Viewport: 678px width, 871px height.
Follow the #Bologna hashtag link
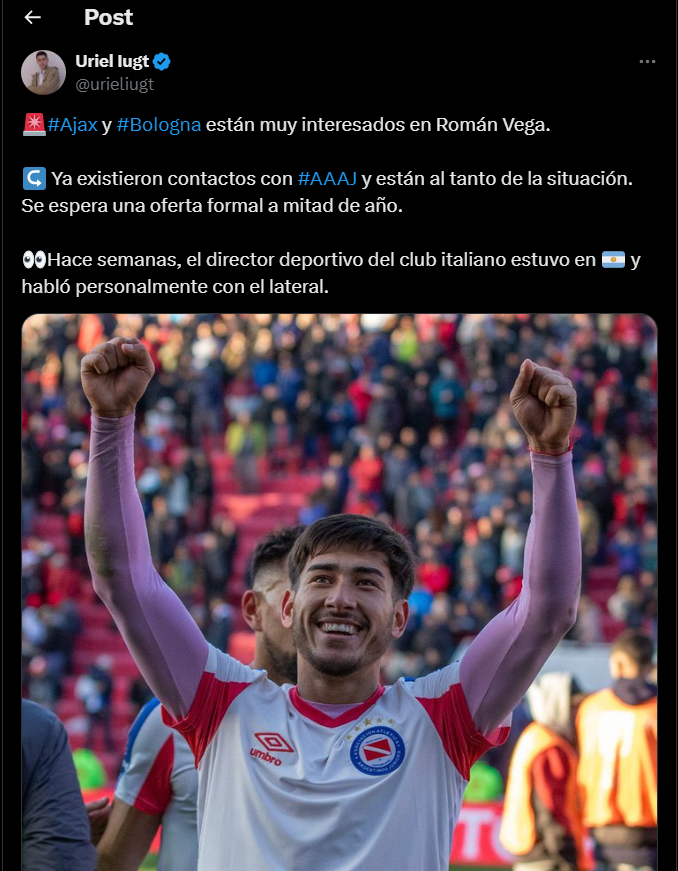(159, 125)
